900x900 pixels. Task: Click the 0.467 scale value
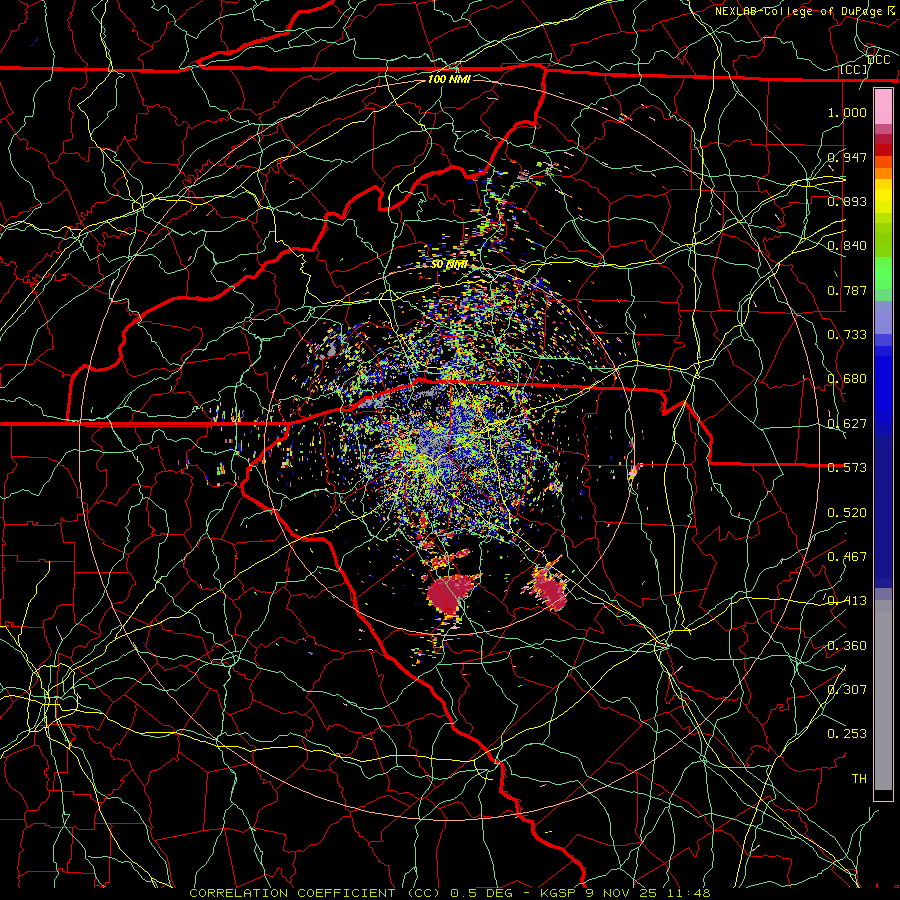tap(847, 557)
